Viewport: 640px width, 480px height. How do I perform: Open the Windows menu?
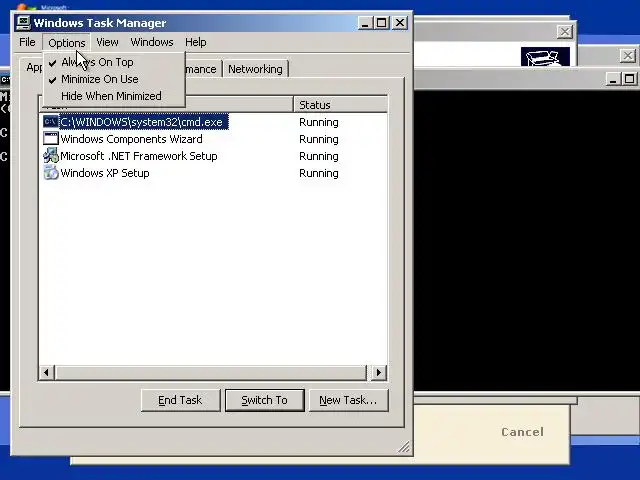pyautogui.click(x=152, y=42)
